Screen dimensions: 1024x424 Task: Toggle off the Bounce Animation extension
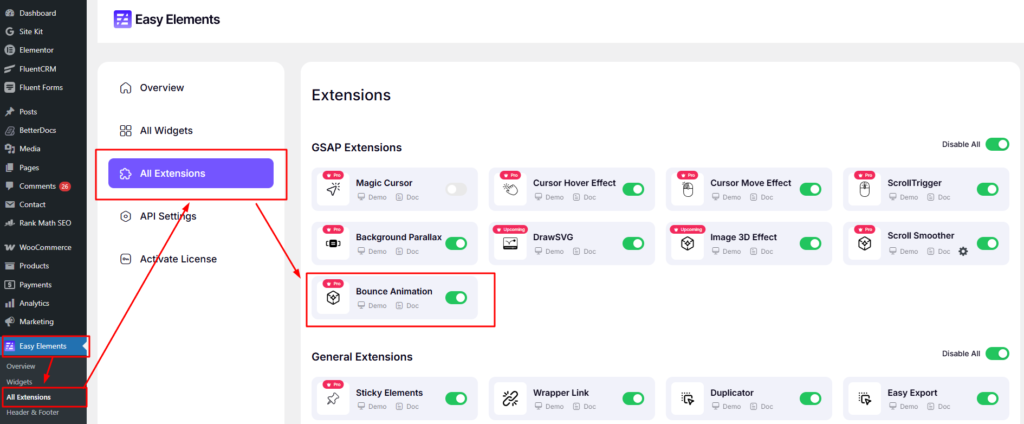(x=456, y=298)
